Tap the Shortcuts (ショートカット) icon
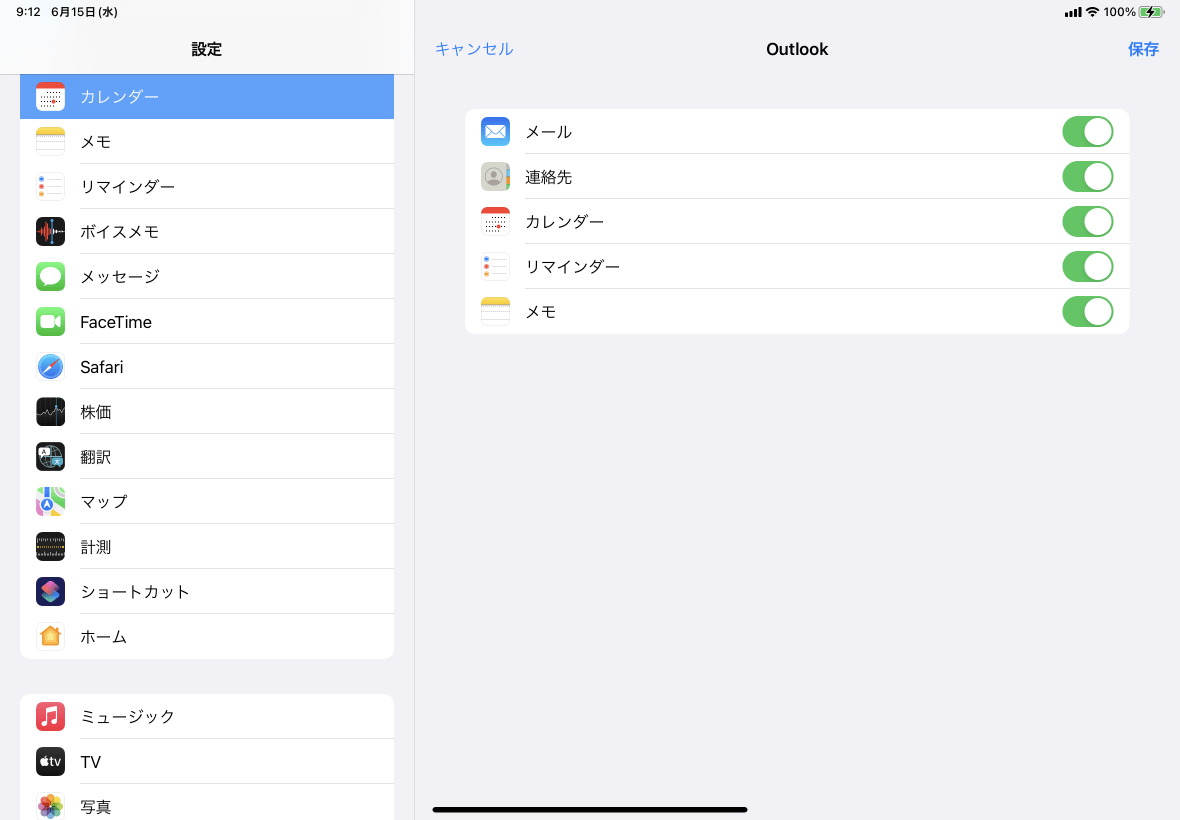 pyautogui.click(x=50, y=592)
